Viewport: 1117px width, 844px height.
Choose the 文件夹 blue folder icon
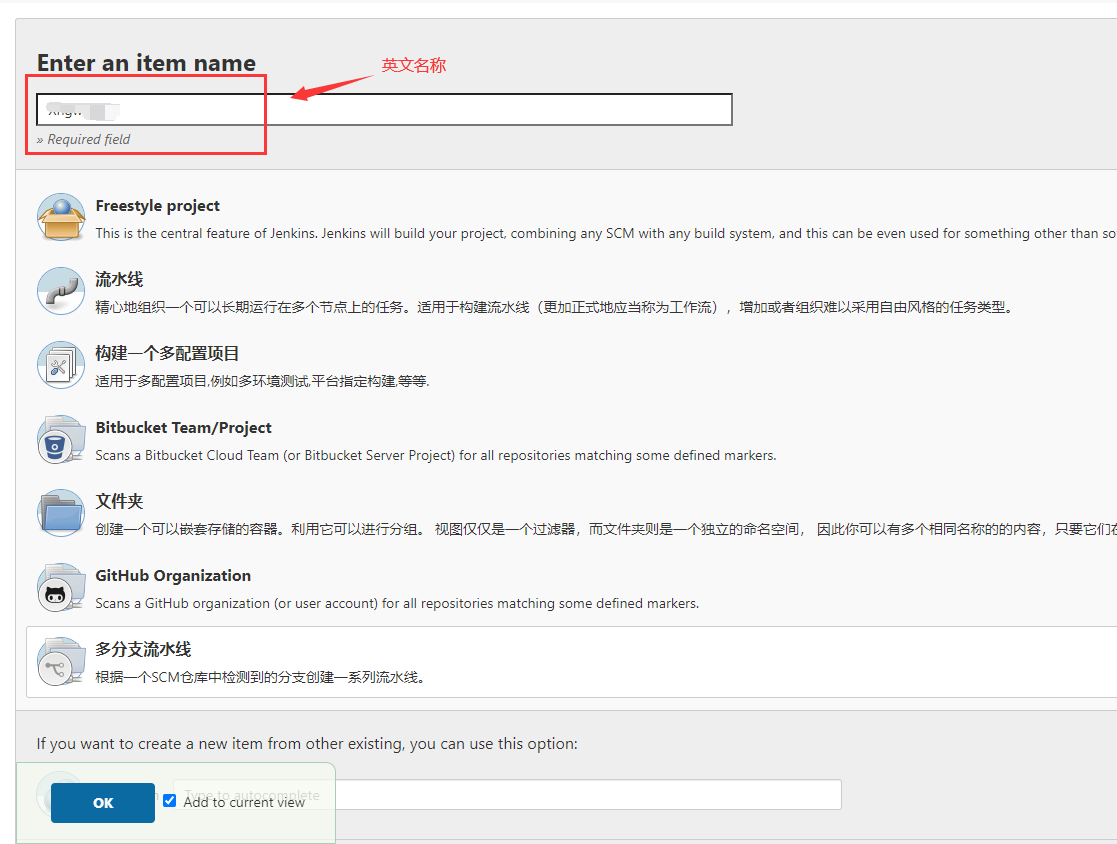pyautogui.click(x=61, y=514)
